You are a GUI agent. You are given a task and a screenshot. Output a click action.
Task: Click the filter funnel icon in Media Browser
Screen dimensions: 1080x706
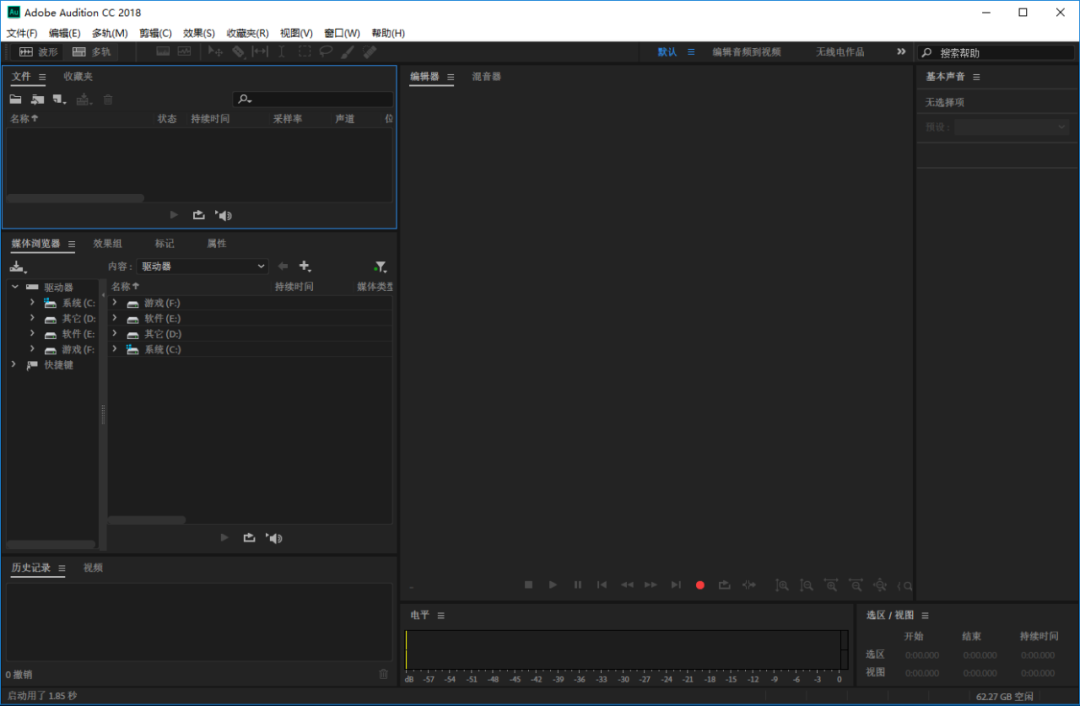(x=380, y=267)
